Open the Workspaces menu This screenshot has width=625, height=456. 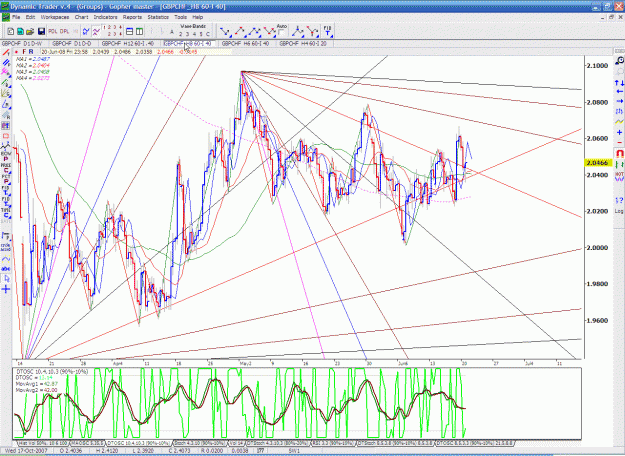55,17
